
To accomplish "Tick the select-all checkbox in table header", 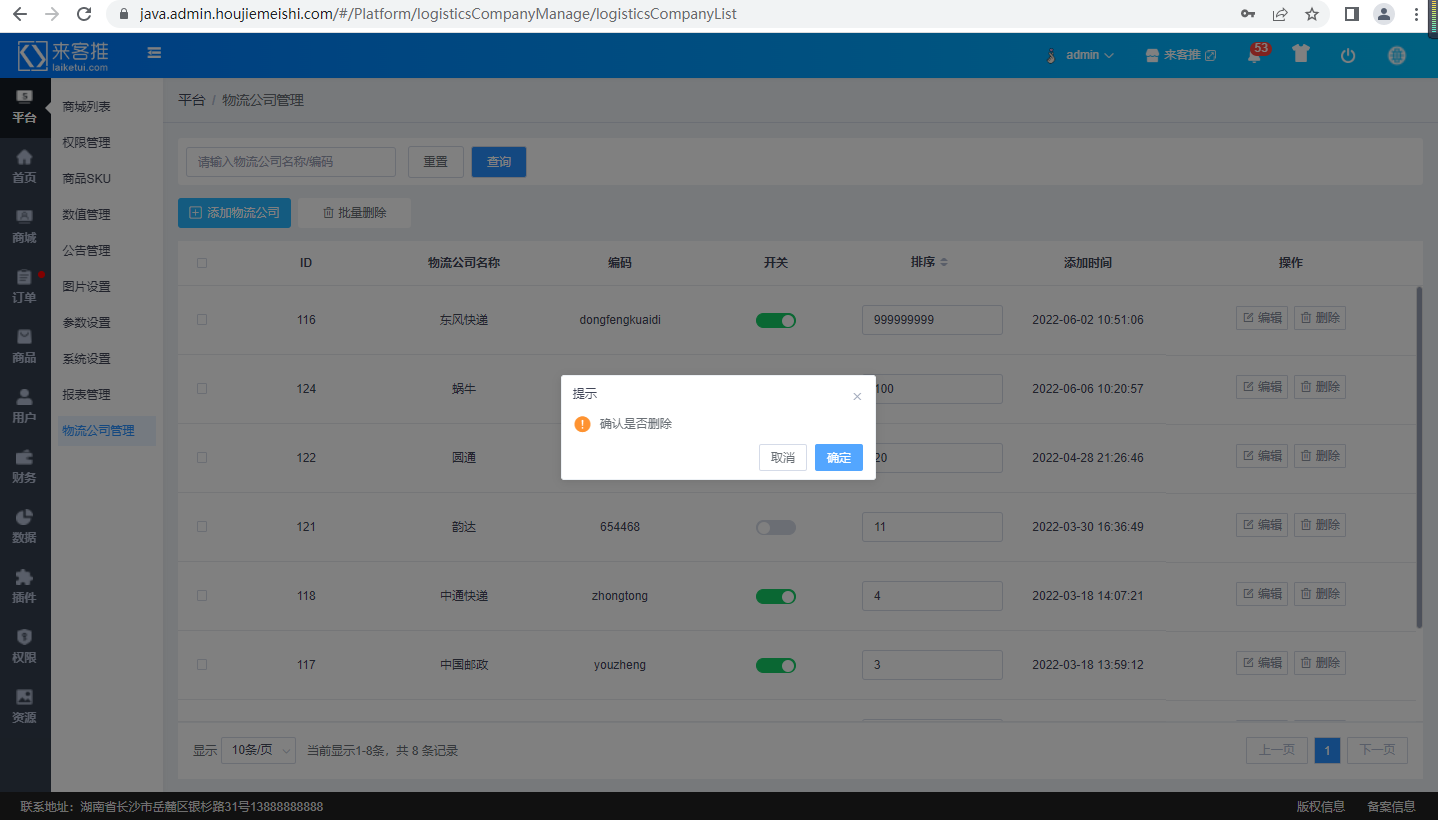I will (x=202, y=263).
